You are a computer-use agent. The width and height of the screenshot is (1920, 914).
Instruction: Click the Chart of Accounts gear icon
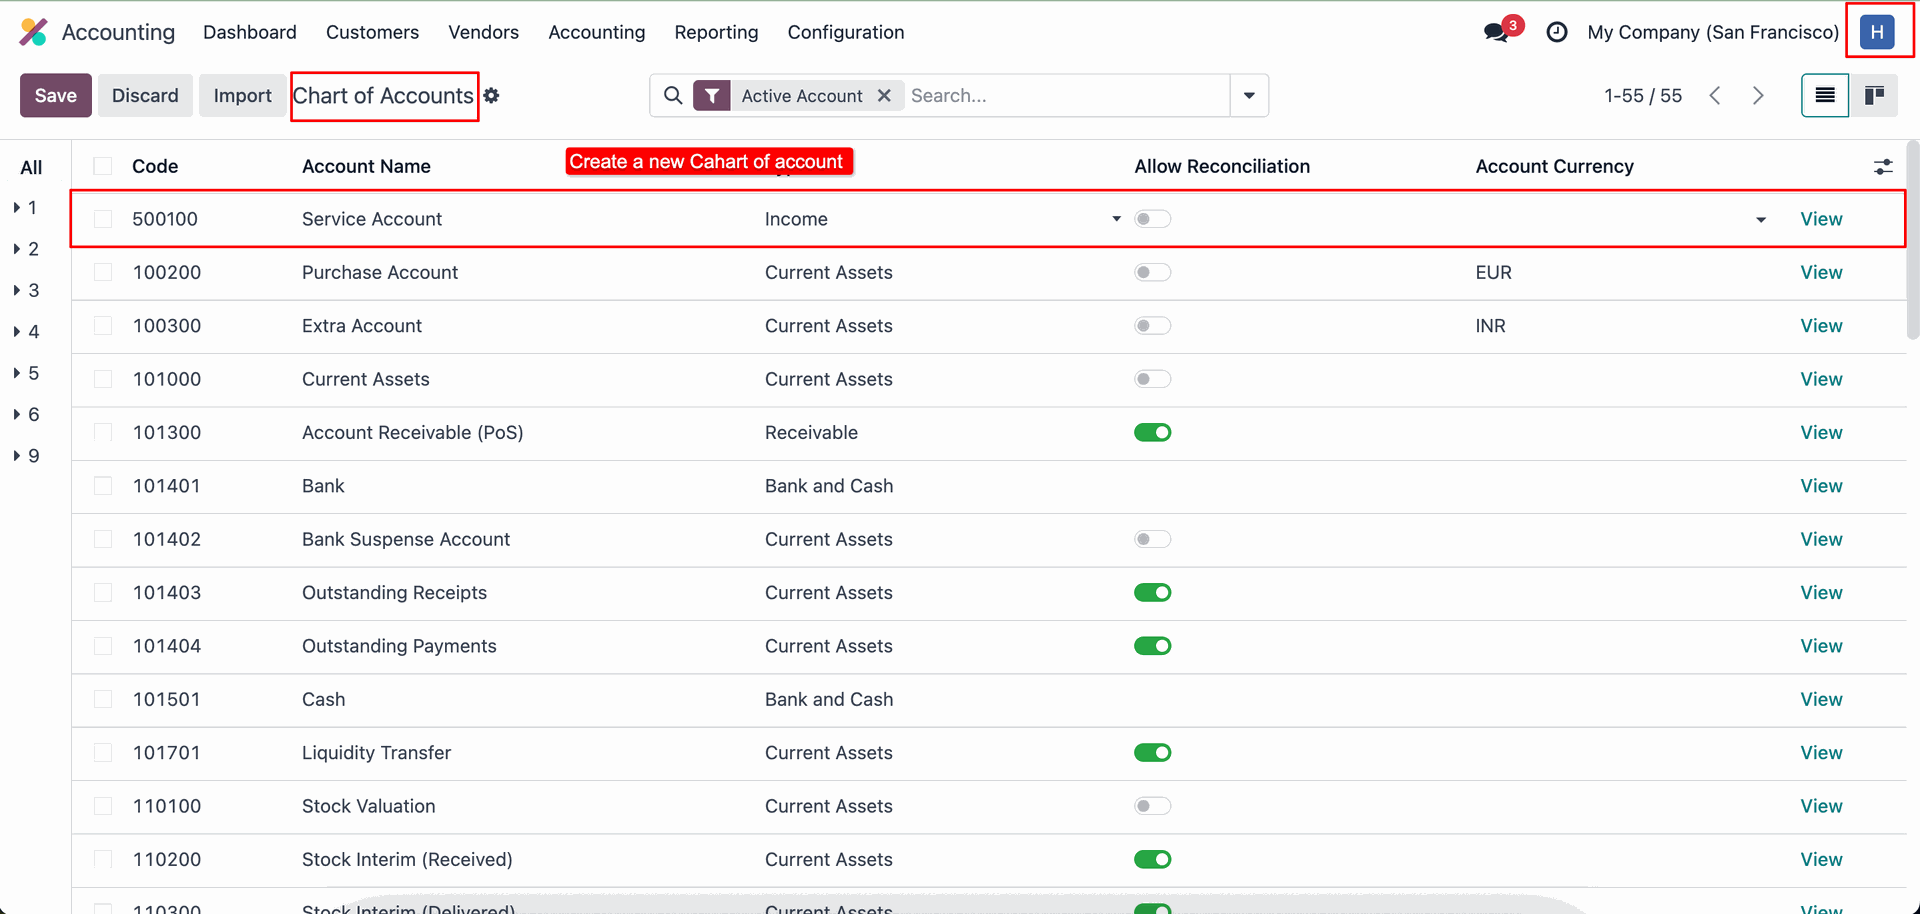tap(492, 96)
